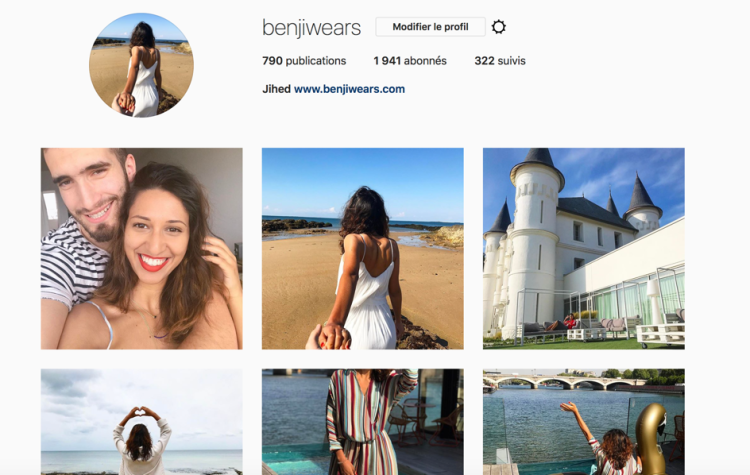Screen dimensions: 750x475
Task: Click the benjiwears username heading
Action: [311, 27]
